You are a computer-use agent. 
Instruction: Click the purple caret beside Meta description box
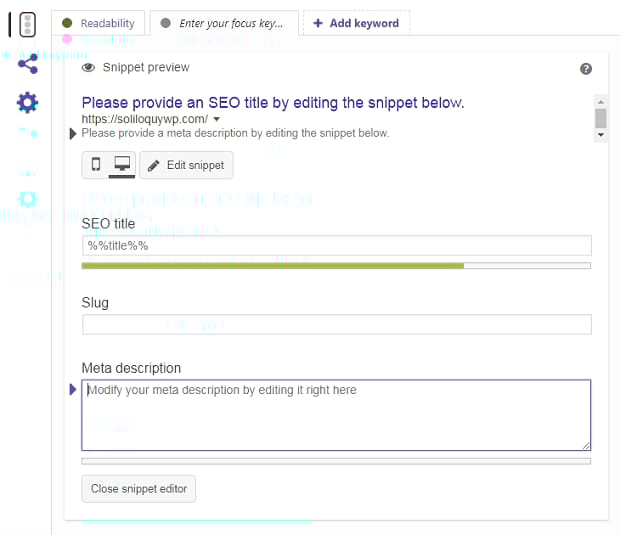(x=73, y=389)
